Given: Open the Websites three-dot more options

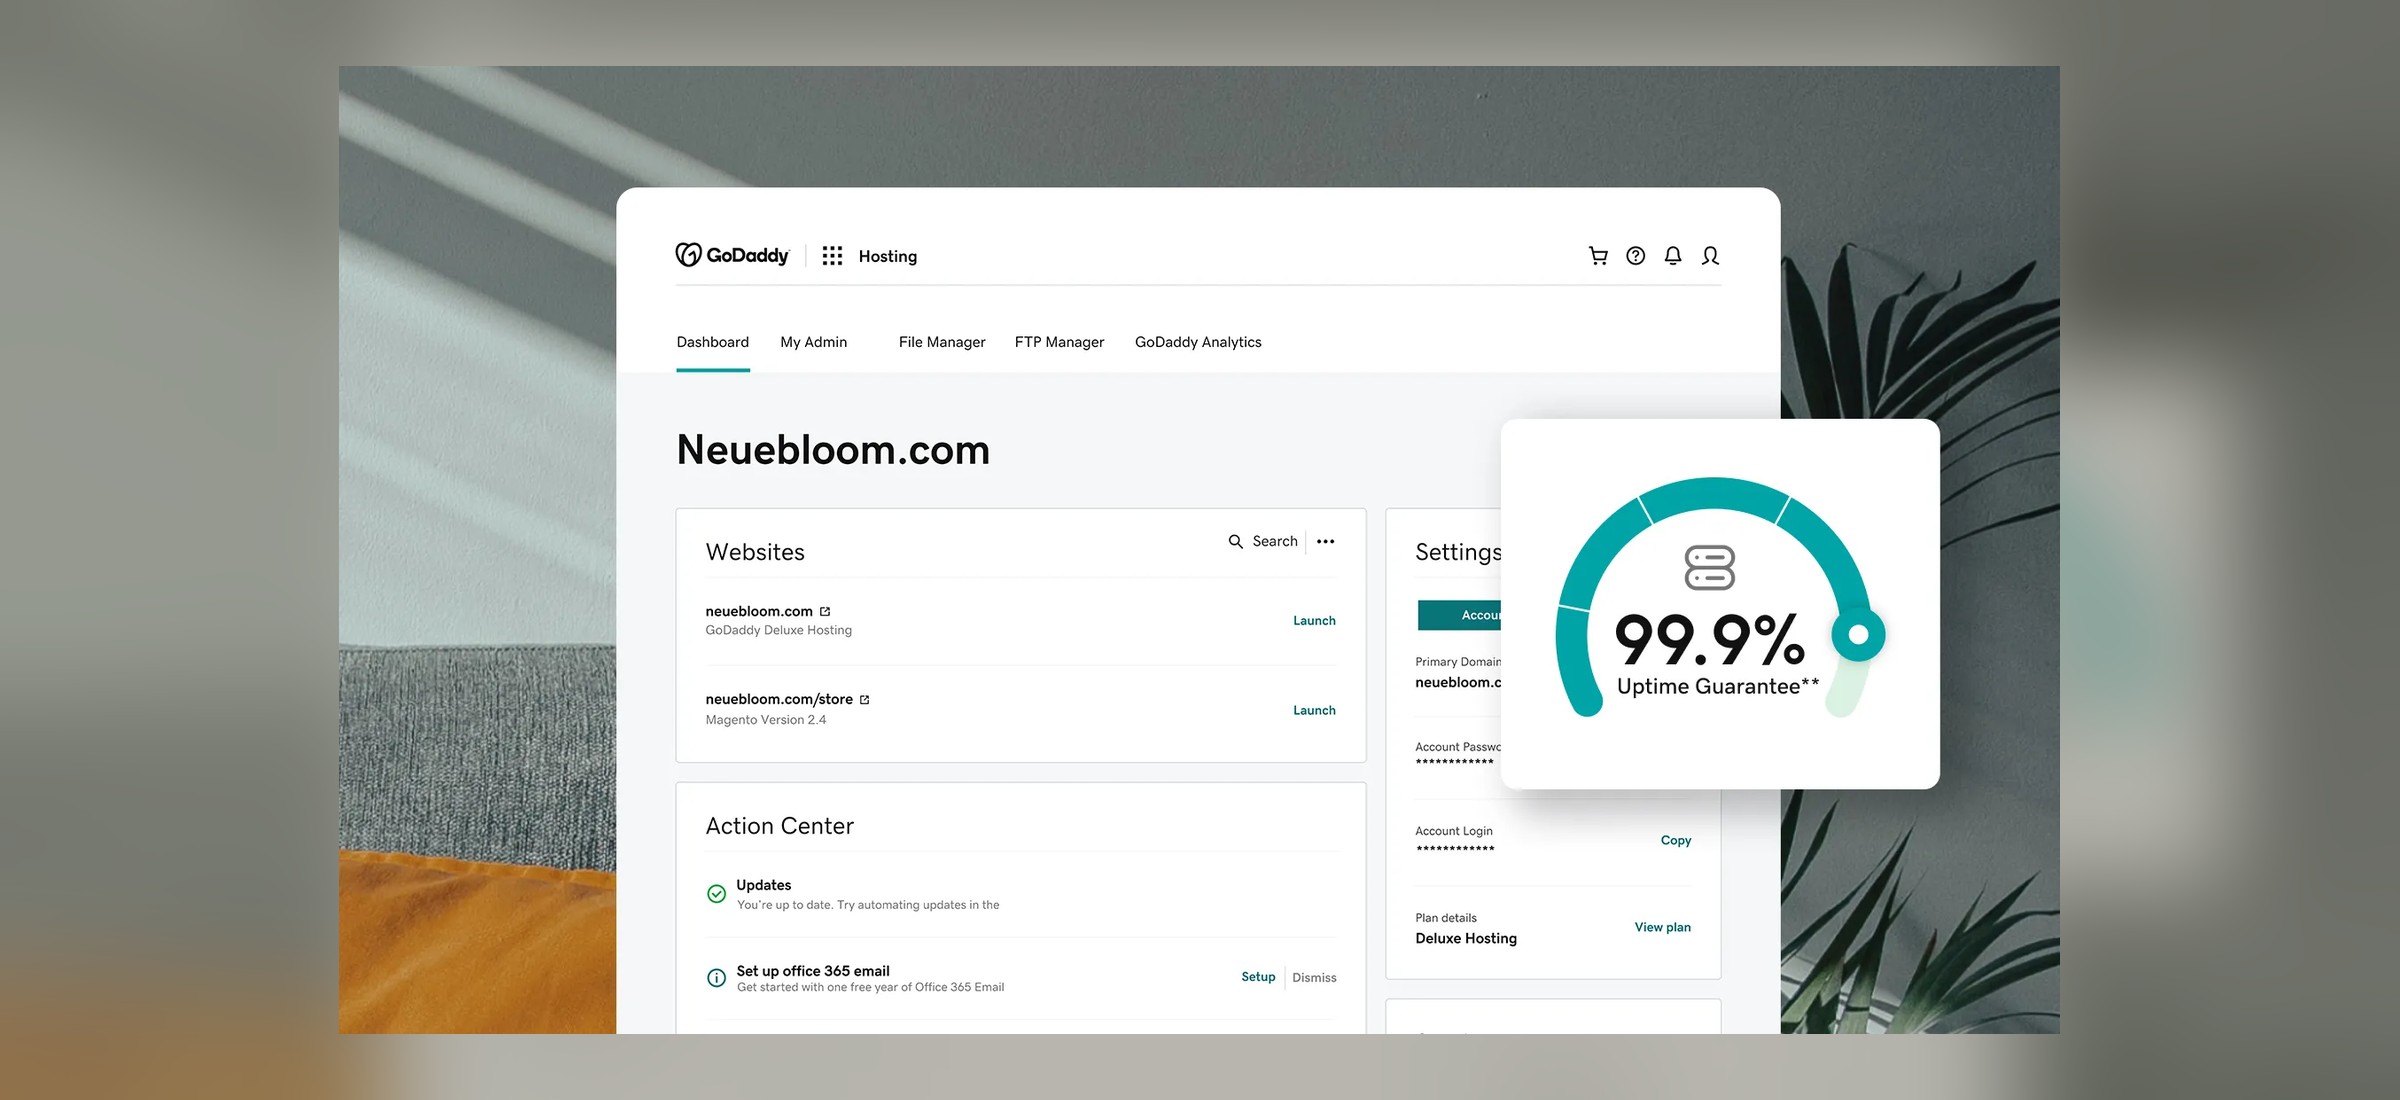Looking at the screenshot, I should (x=1326, y=541).
